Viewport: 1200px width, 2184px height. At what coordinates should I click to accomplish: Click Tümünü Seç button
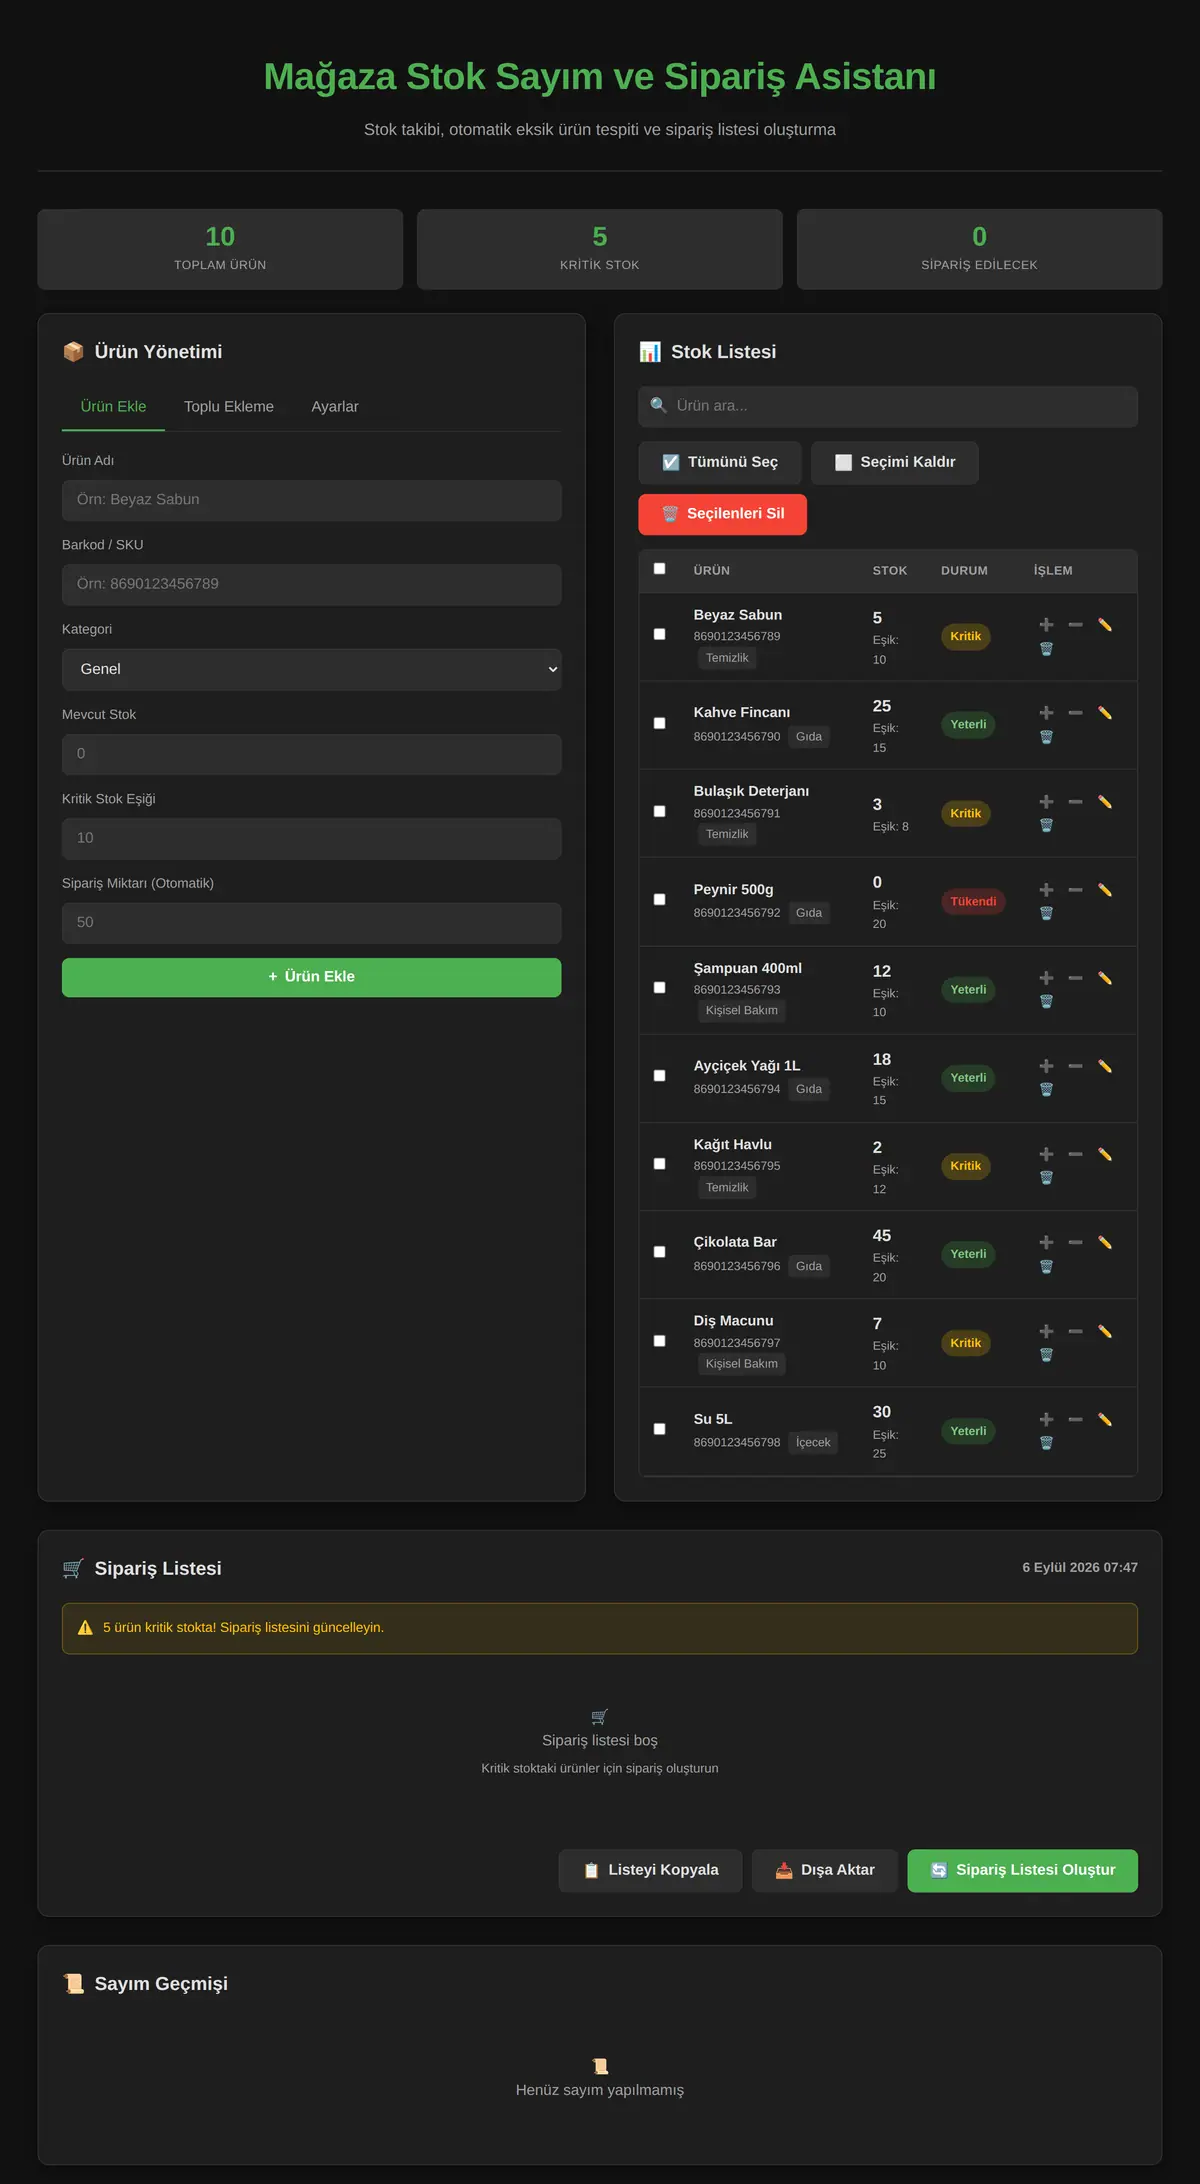point(720,462)
